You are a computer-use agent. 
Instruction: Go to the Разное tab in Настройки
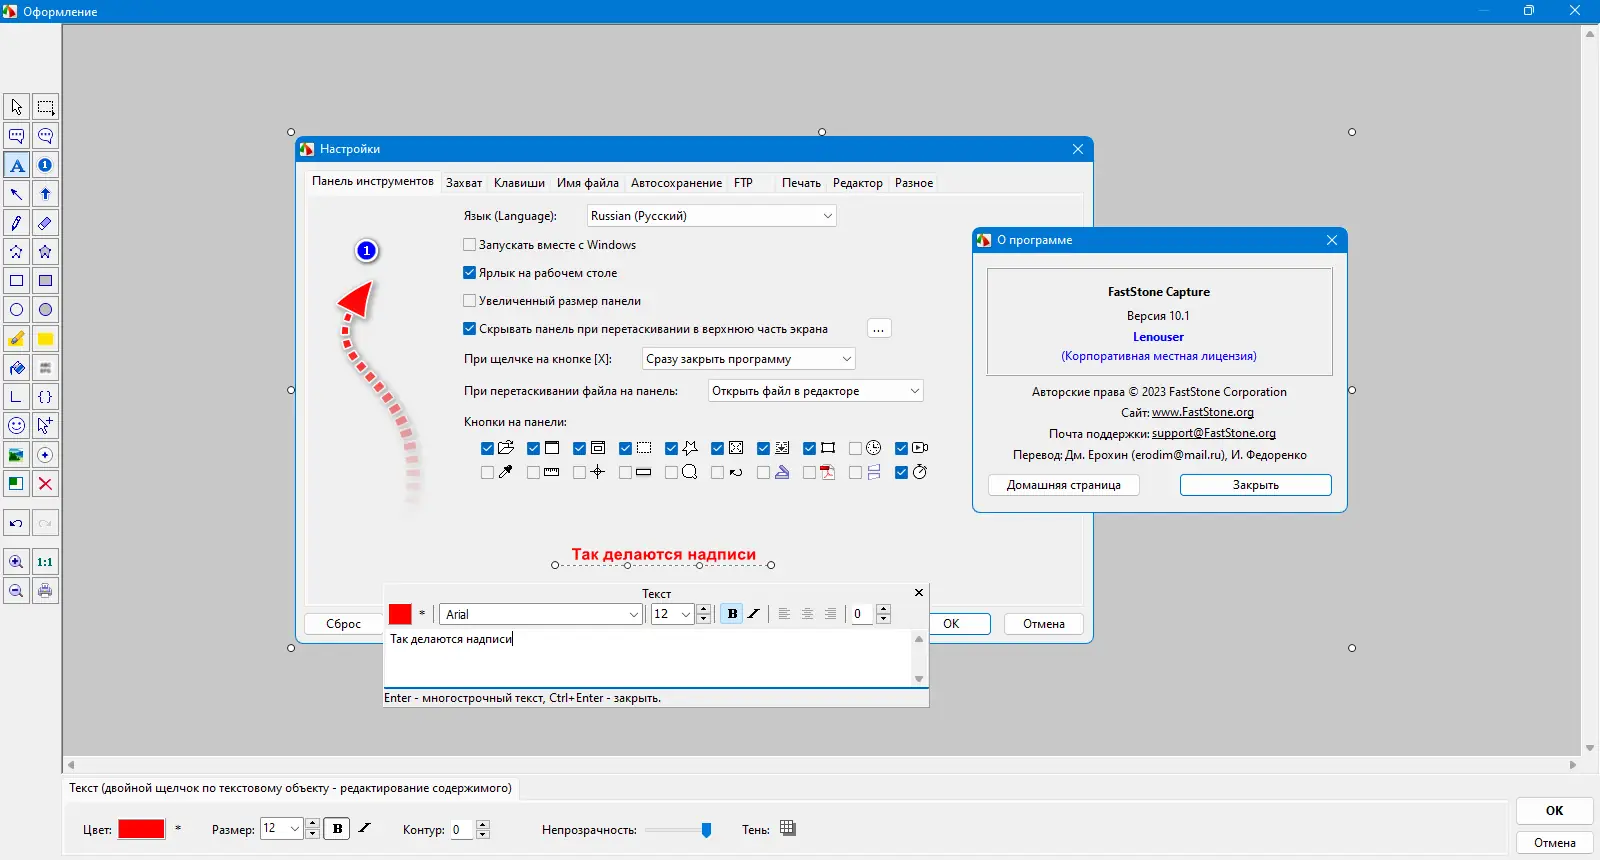coord(914,183)
